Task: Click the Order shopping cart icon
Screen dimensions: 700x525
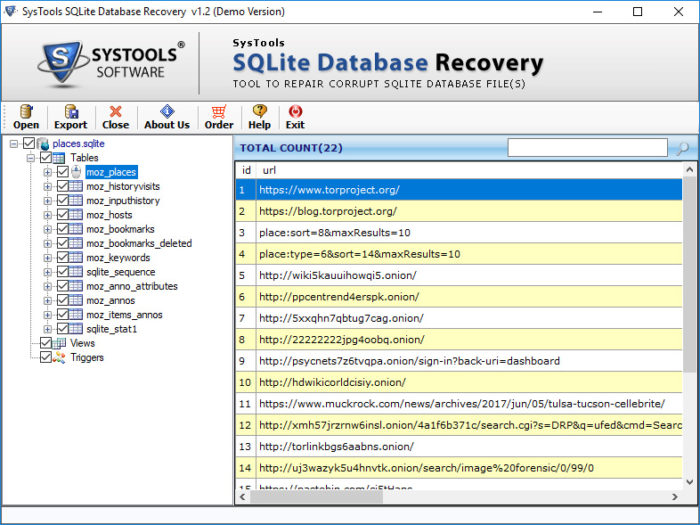Action: (219, 111)
